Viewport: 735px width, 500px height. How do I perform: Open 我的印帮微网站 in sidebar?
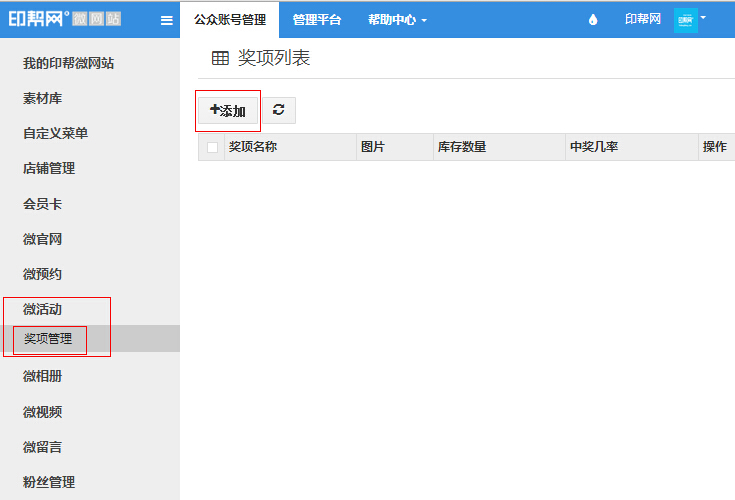pyautogui.click(x=68, y=63)
